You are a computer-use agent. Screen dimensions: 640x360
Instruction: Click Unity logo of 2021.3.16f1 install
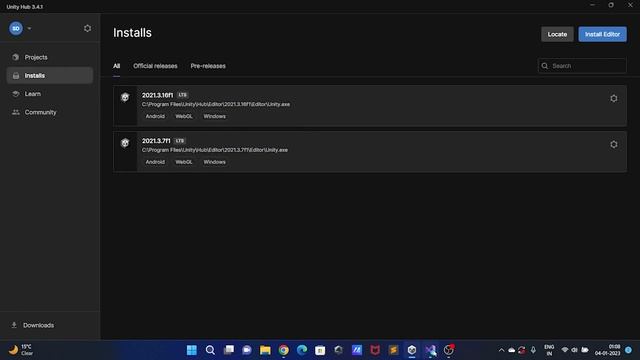125,97
